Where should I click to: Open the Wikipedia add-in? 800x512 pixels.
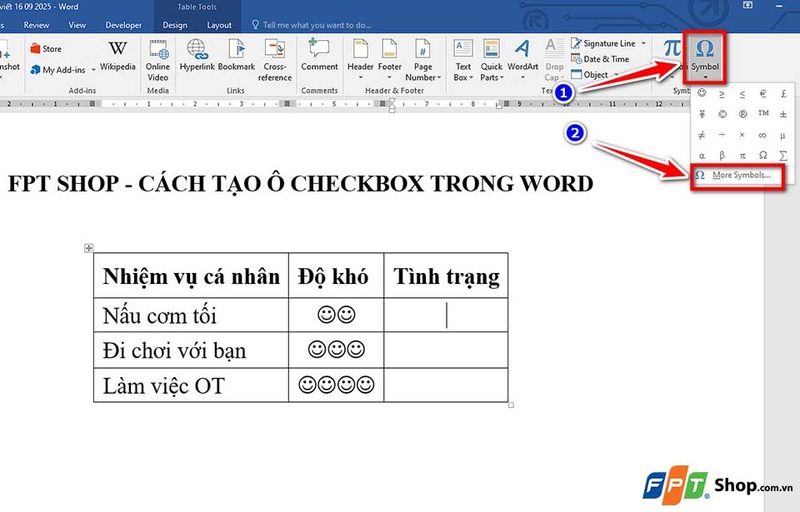(x=117, y=56)
